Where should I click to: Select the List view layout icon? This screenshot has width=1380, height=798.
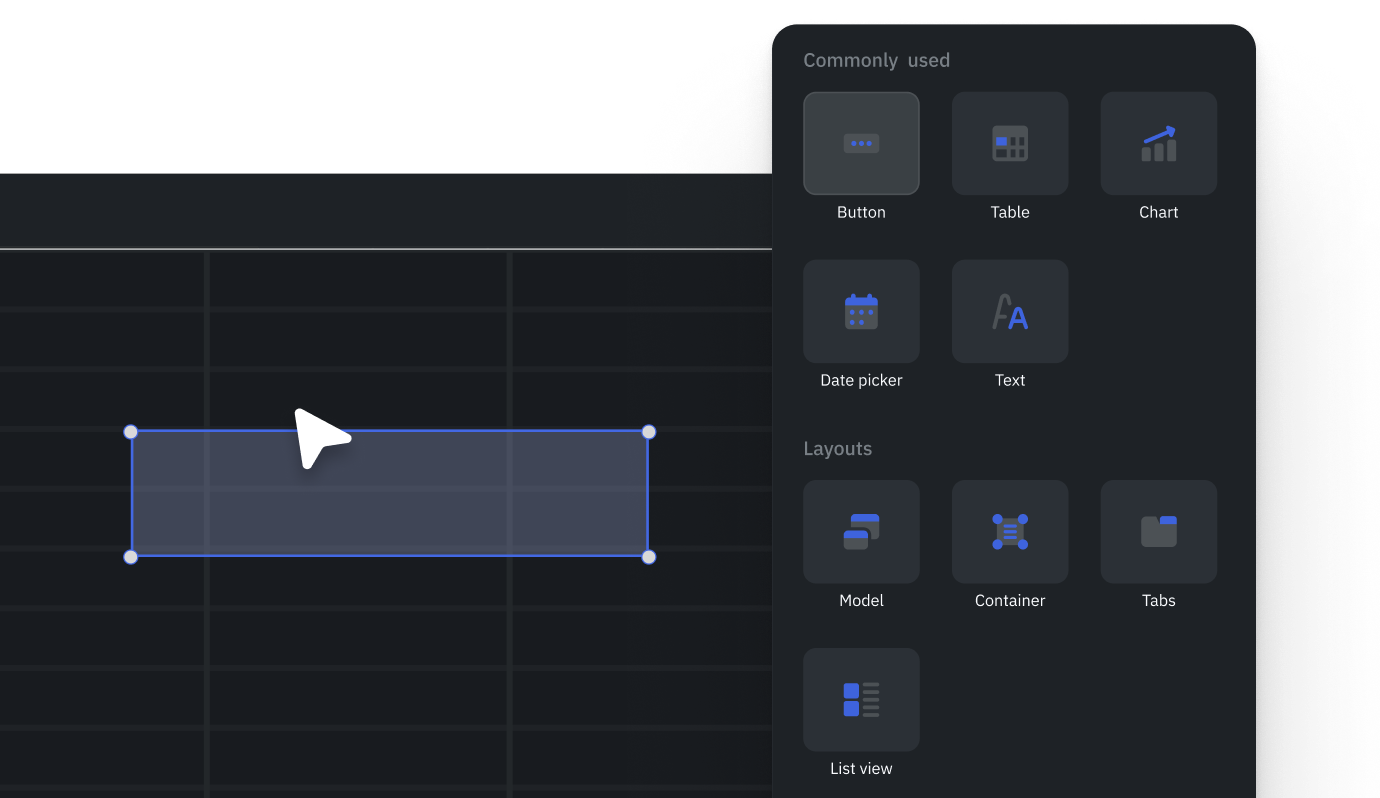[861, 700]
